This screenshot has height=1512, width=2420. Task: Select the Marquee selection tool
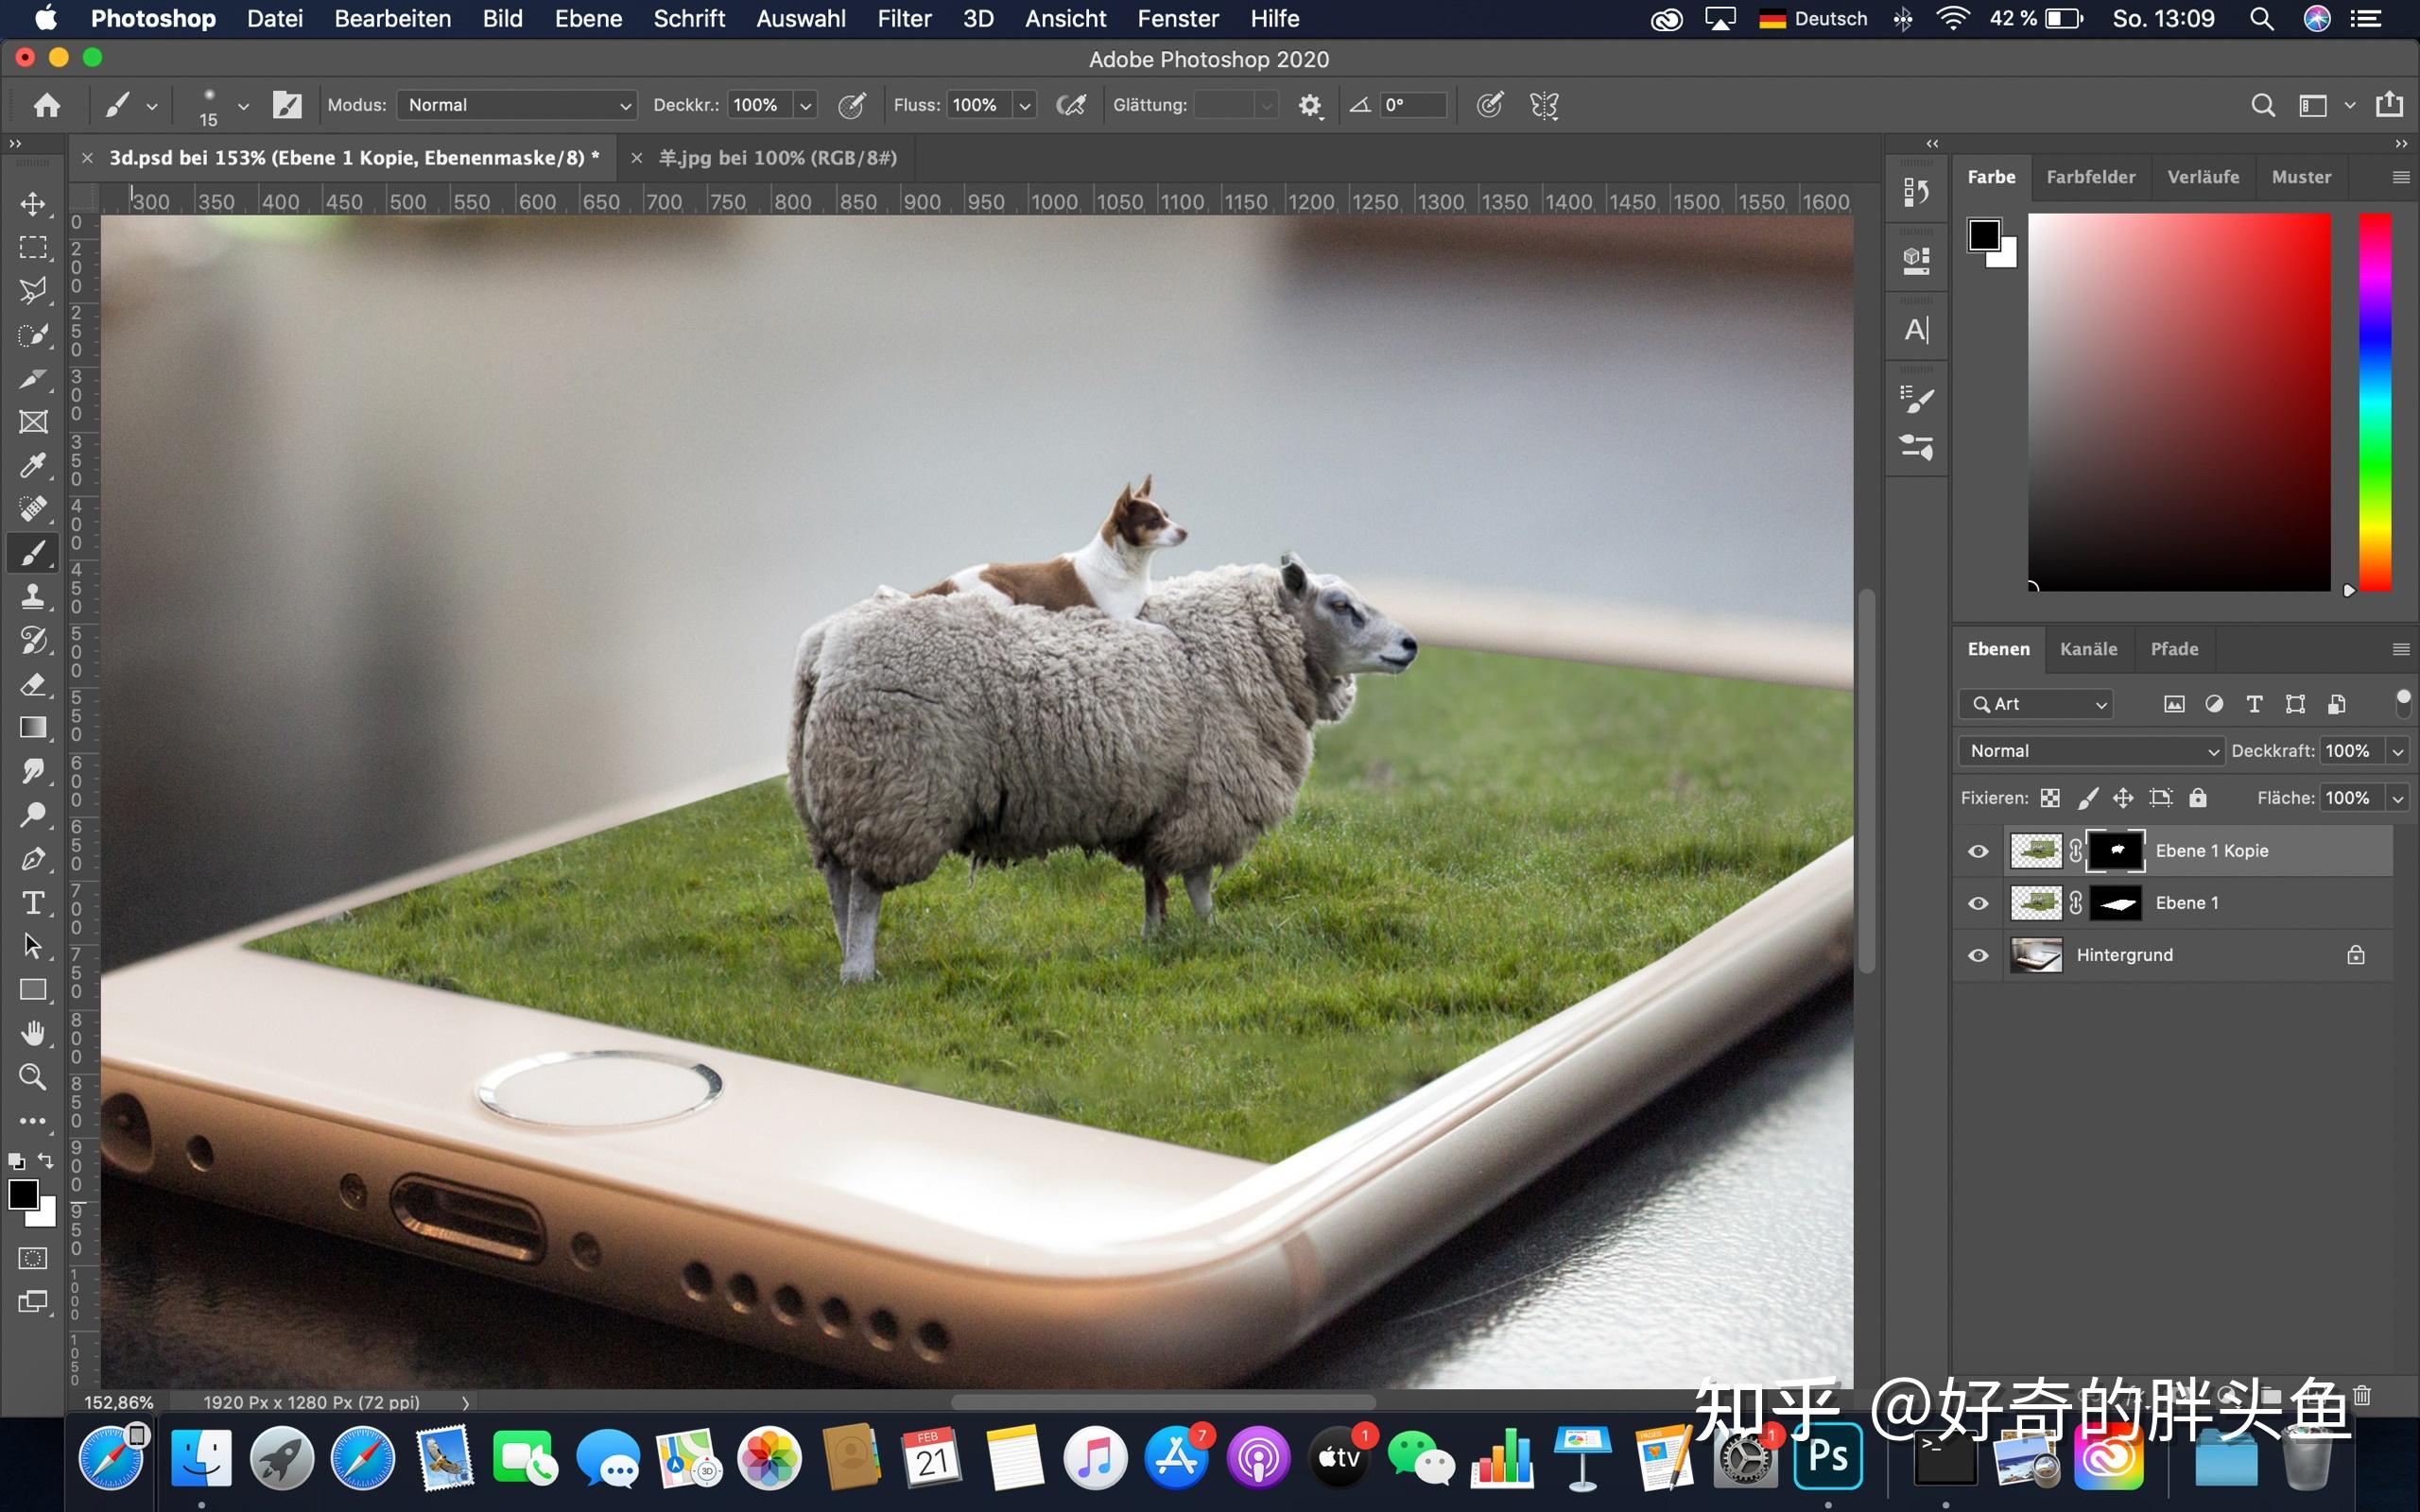coord(35,248)
